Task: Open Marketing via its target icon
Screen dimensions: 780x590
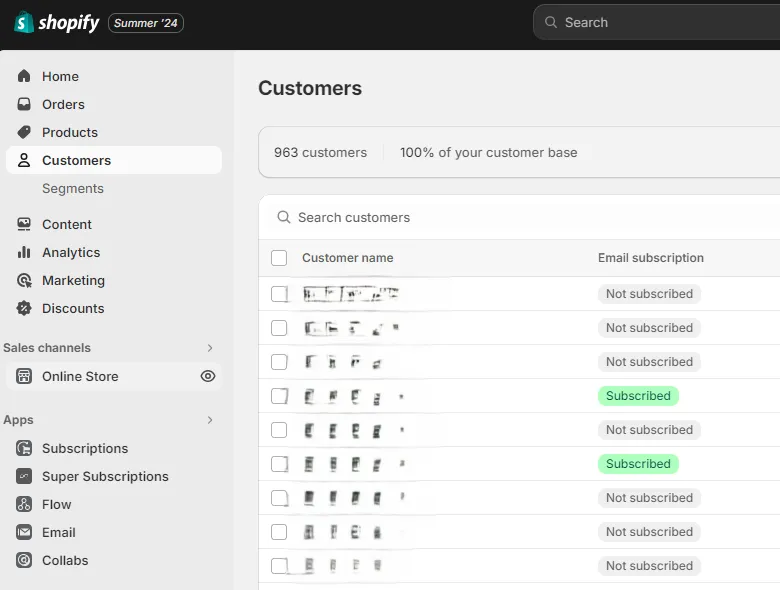Action: [x=24, y=280]
